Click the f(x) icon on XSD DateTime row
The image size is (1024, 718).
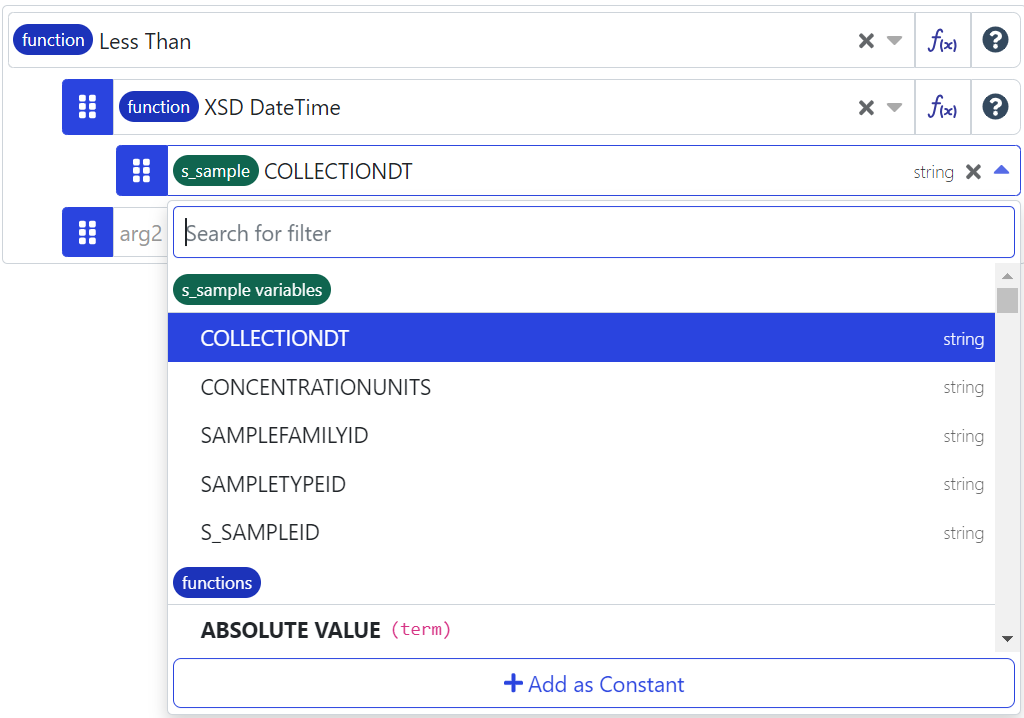tap(942, 107)
